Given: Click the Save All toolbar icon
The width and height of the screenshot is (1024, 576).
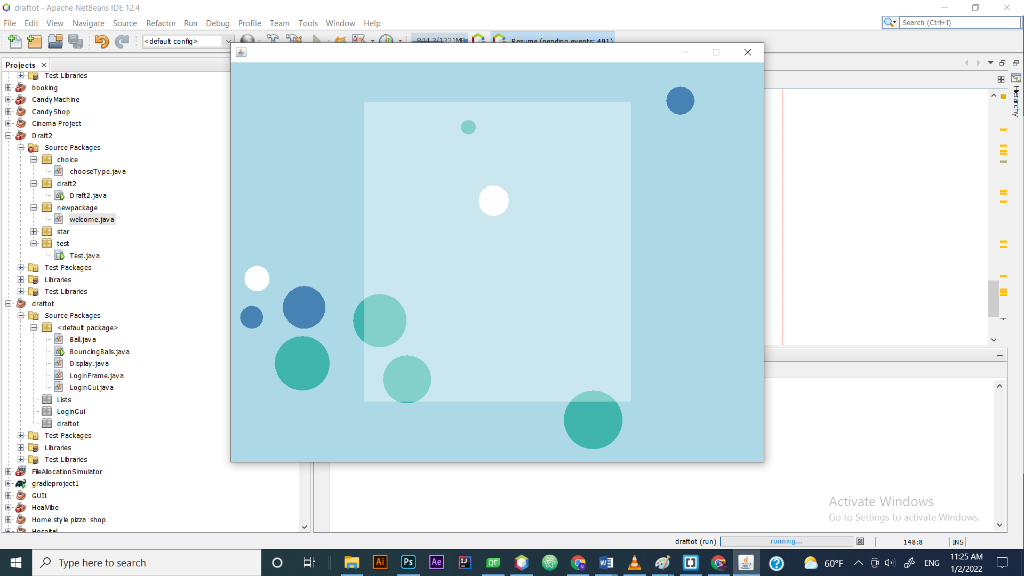Looking at the screenshot, I should click(76, 41).
